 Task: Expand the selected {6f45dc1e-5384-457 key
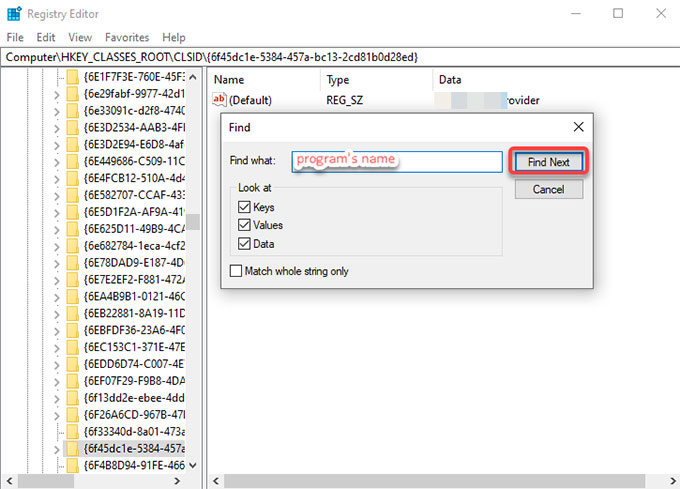(56, 449)
